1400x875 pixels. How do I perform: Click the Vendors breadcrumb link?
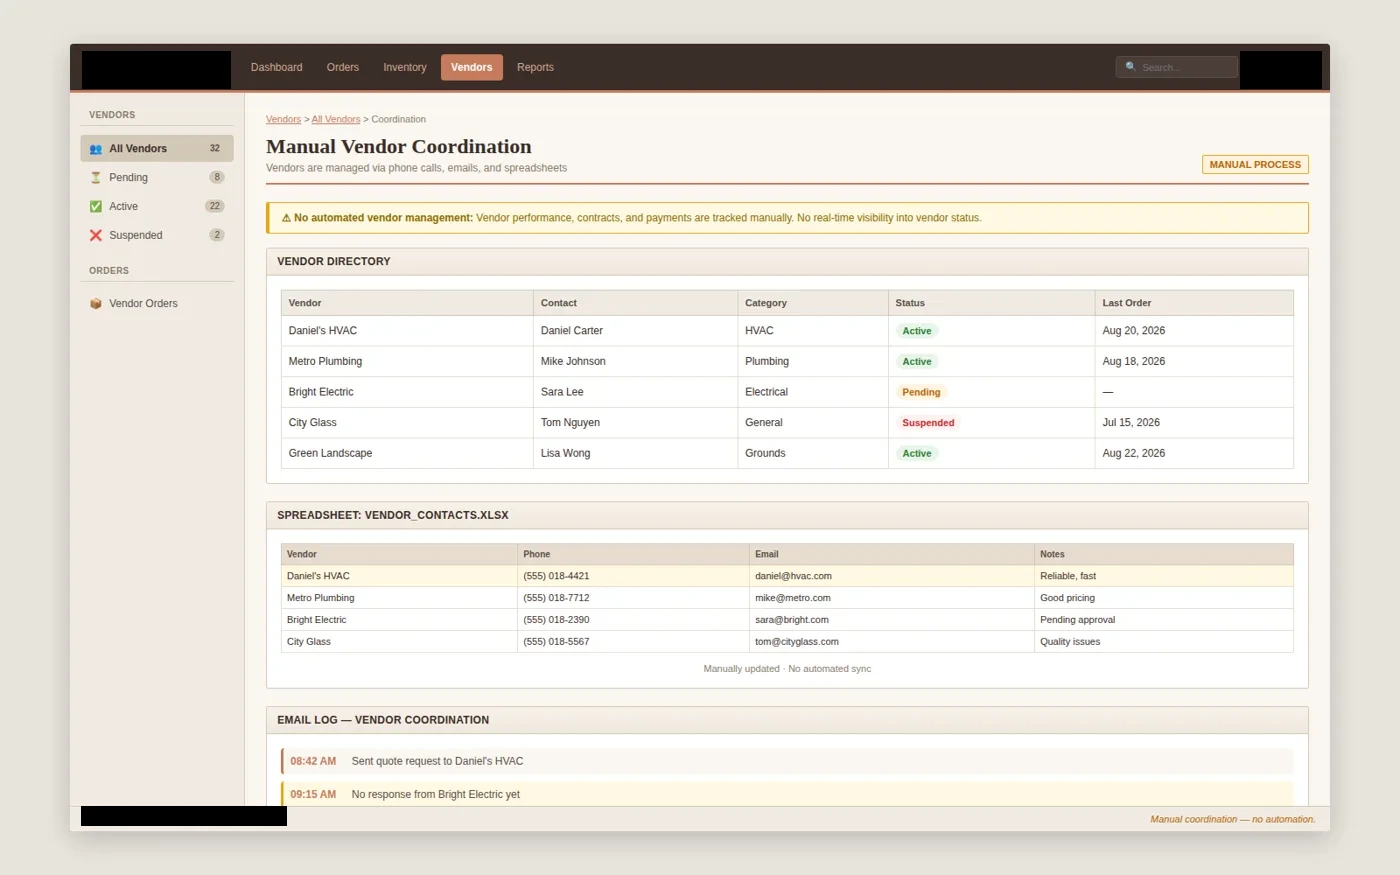point(283,119)
